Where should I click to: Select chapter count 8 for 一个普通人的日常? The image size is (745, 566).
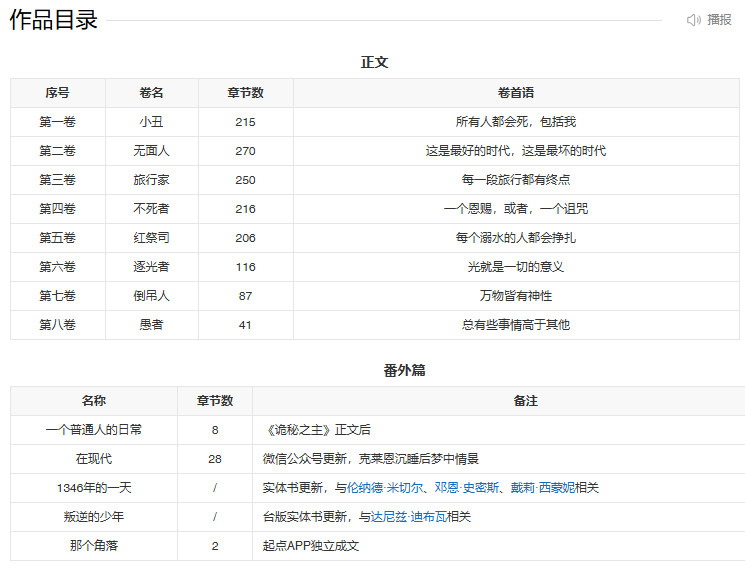215,430
